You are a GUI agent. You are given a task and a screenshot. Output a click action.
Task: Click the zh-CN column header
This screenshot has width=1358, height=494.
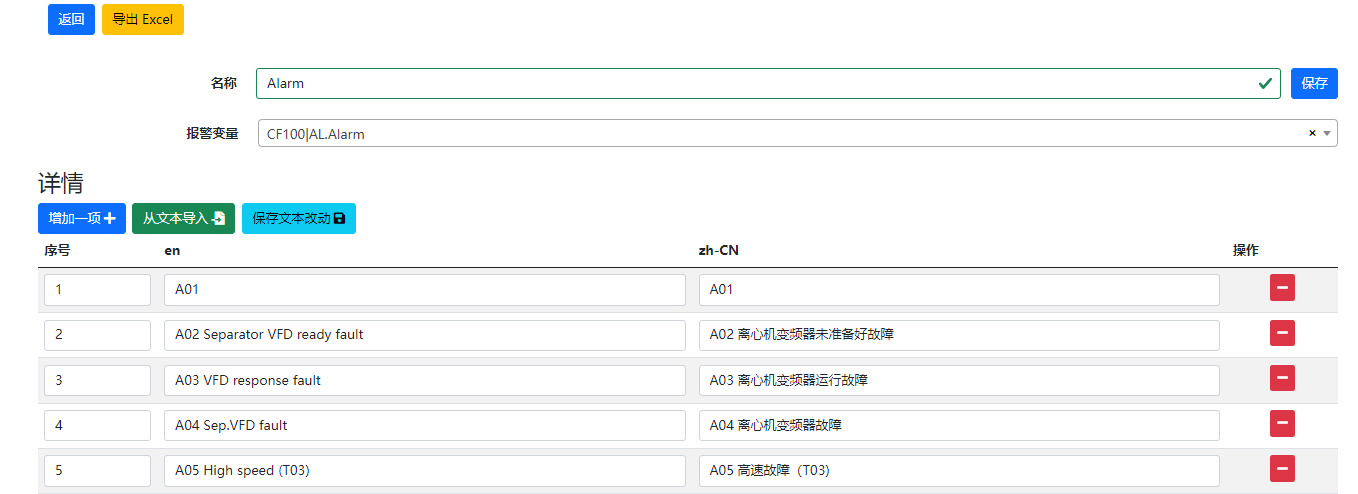[x=718, y=251]
